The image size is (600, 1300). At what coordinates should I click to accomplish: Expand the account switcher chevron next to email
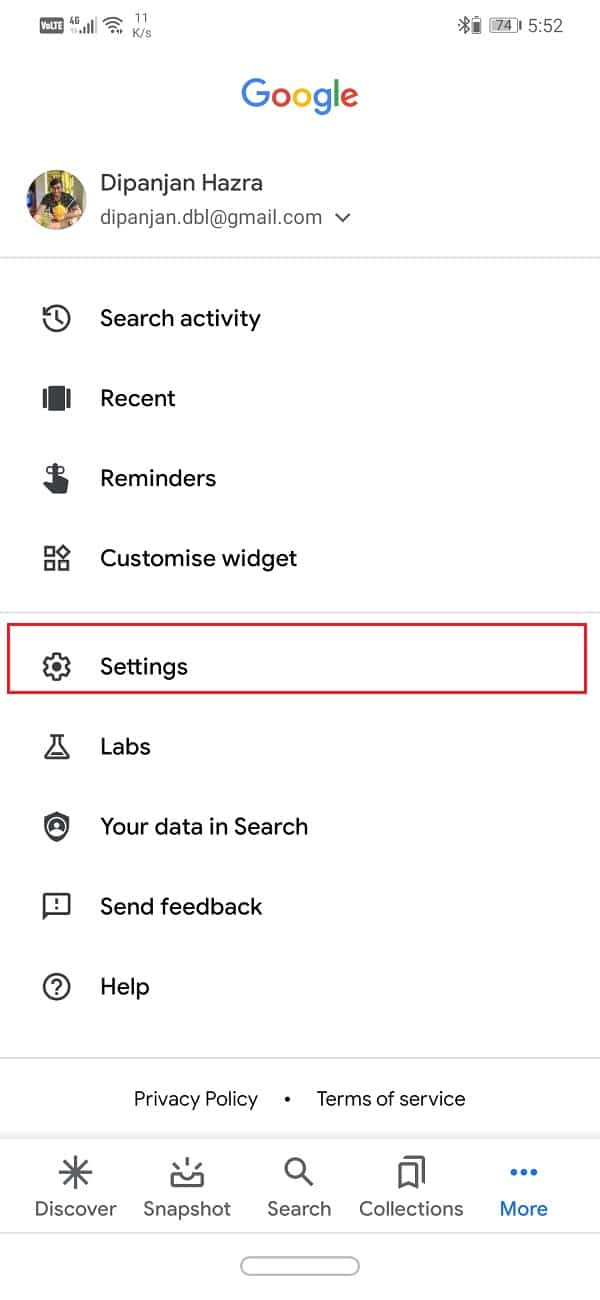pyautogui.click(x=343, y=217)
